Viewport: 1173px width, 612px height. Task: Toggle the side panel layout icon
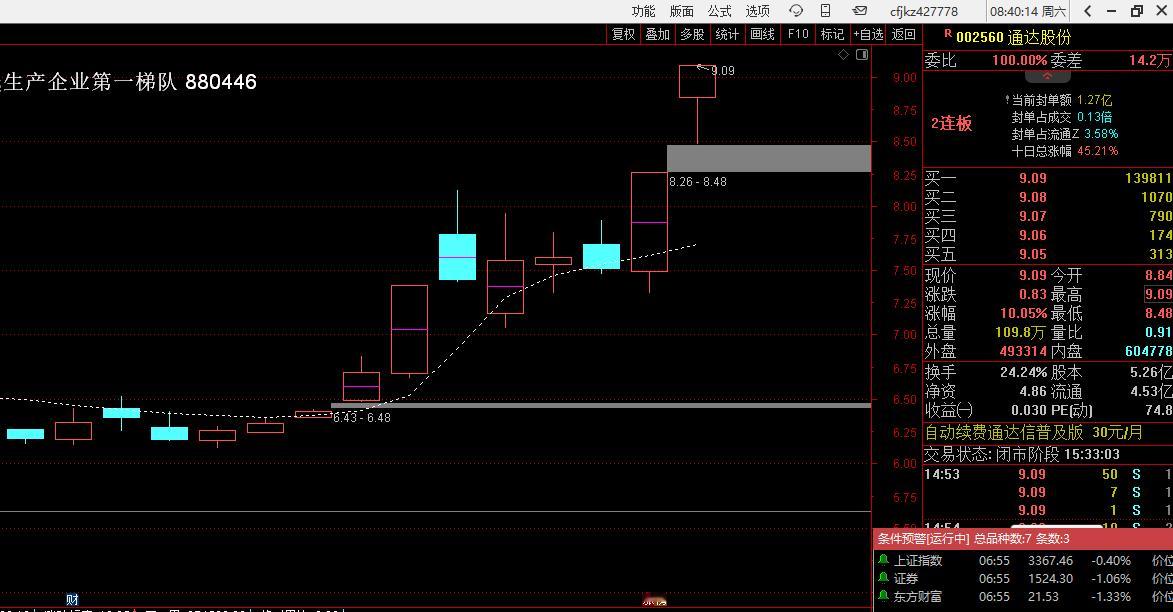tap(862, 55)
